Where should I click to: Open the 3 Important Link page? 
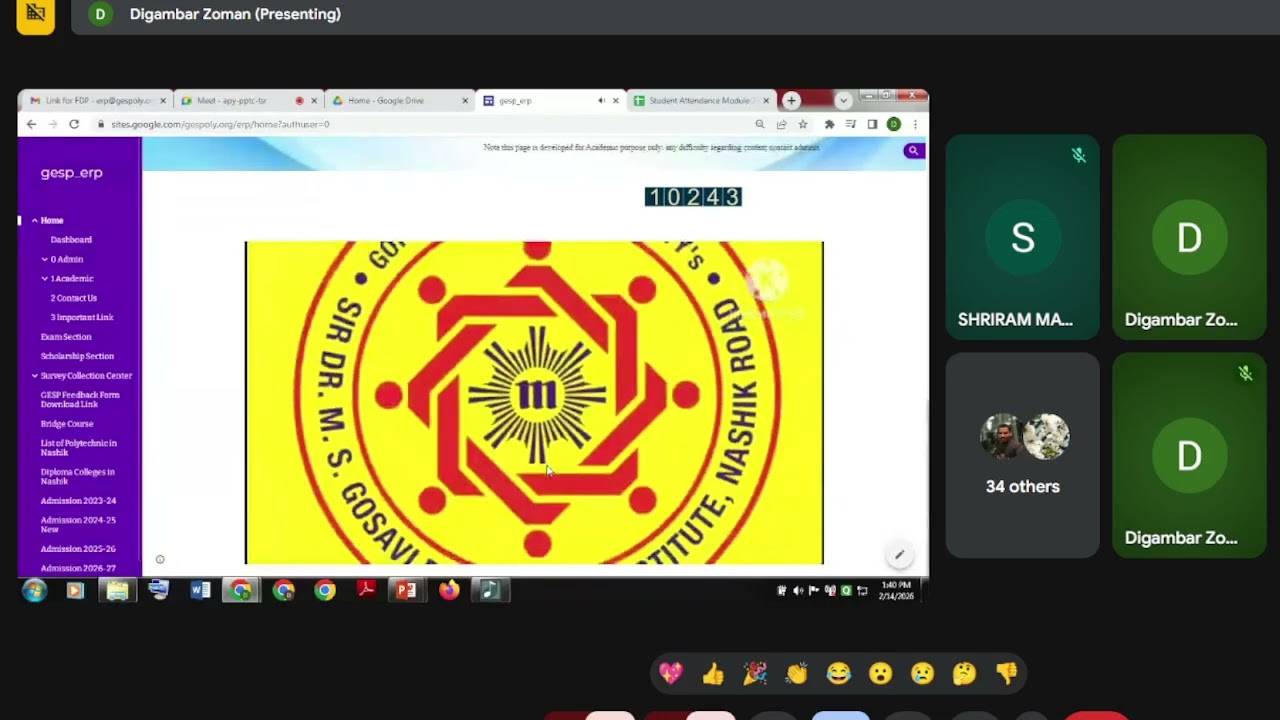(82, 317)
